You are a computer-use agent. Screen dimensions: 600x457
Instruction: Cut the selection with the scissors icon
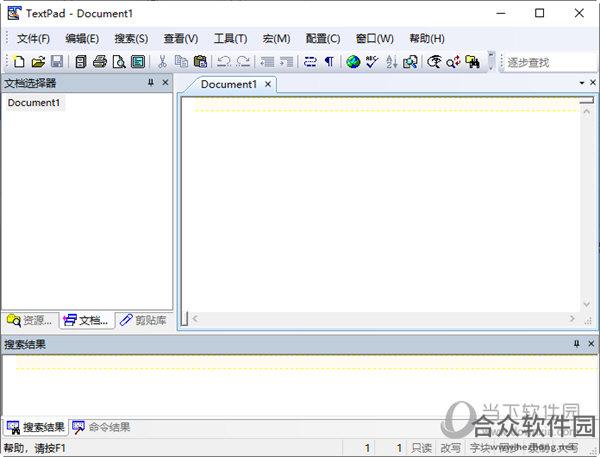[162, 61]
